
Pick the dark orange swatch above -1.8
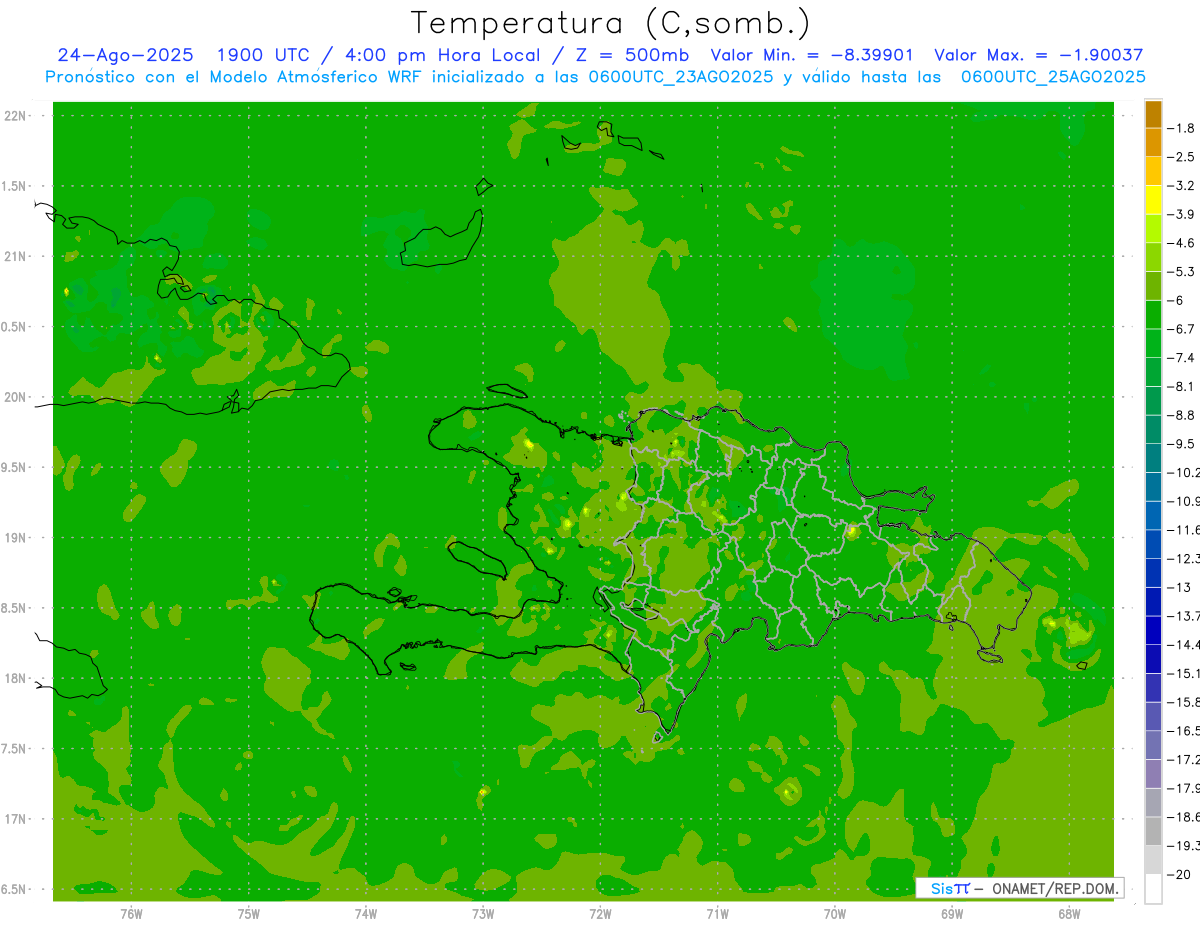1153,114
